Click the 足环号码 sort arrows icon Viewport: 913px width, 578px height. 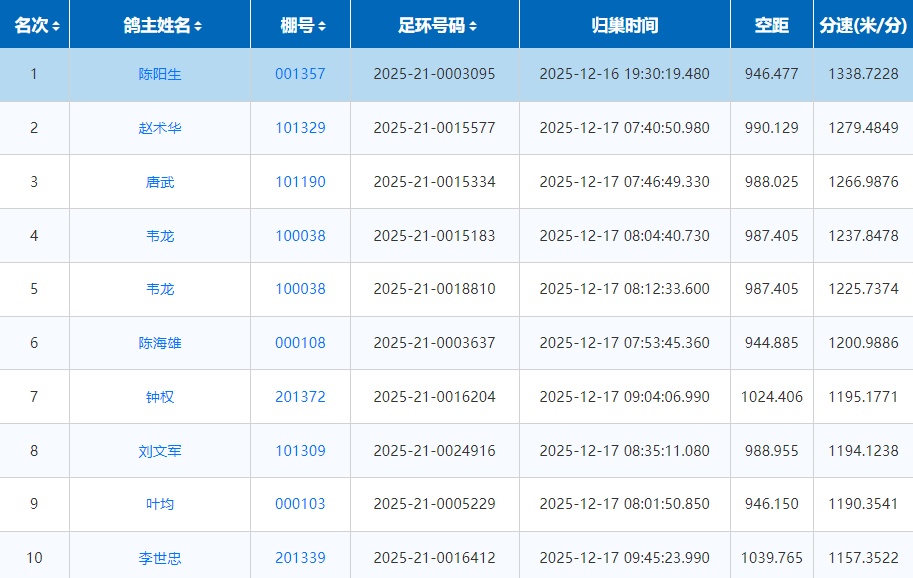click(473, 26)
